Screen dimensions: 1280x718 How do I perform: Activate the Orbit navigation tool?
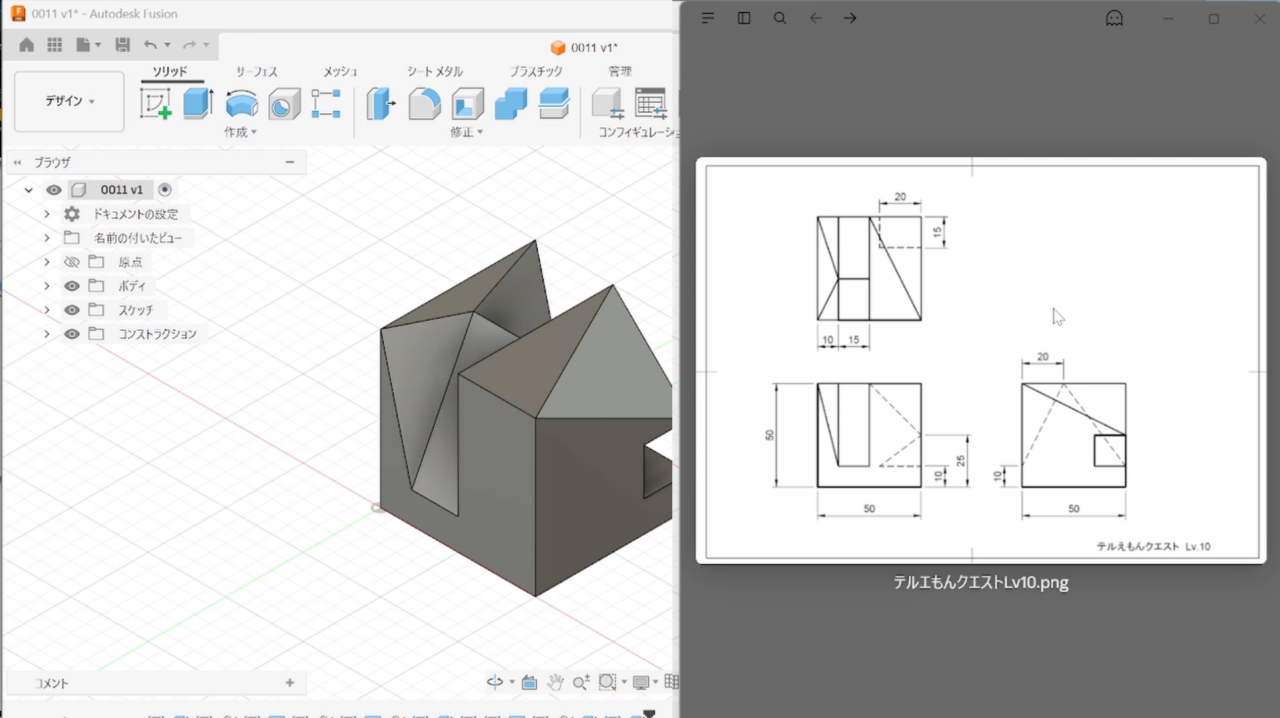pos(494,682)
